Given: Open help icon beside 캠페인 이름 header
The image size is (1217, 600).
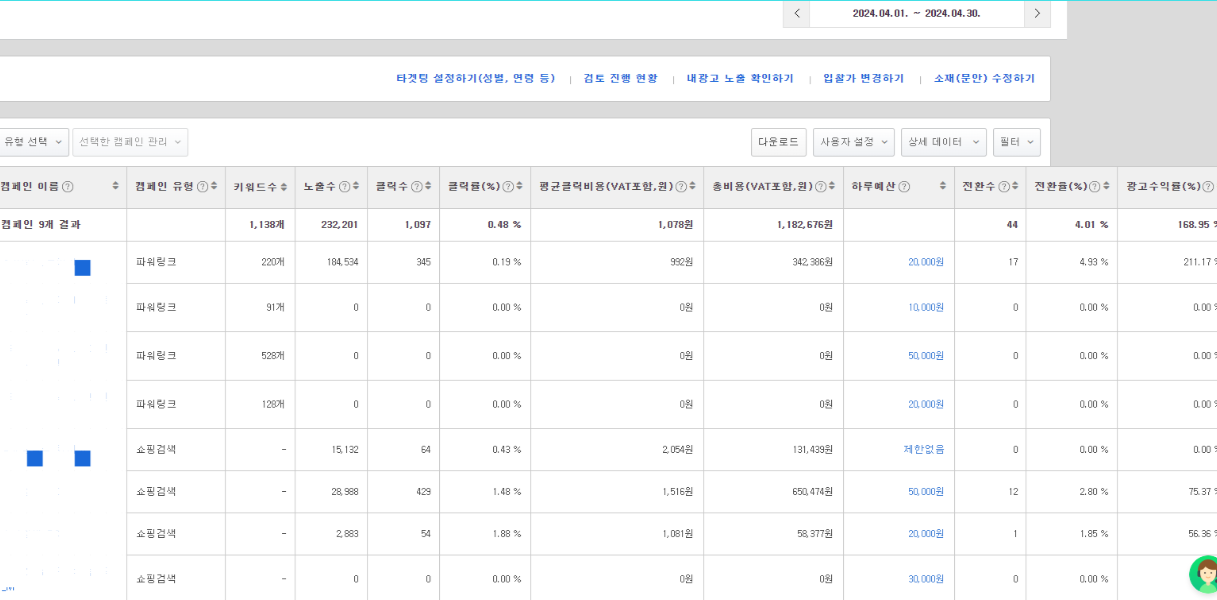Looking at the screenshot, I should [x=67, y=187].
